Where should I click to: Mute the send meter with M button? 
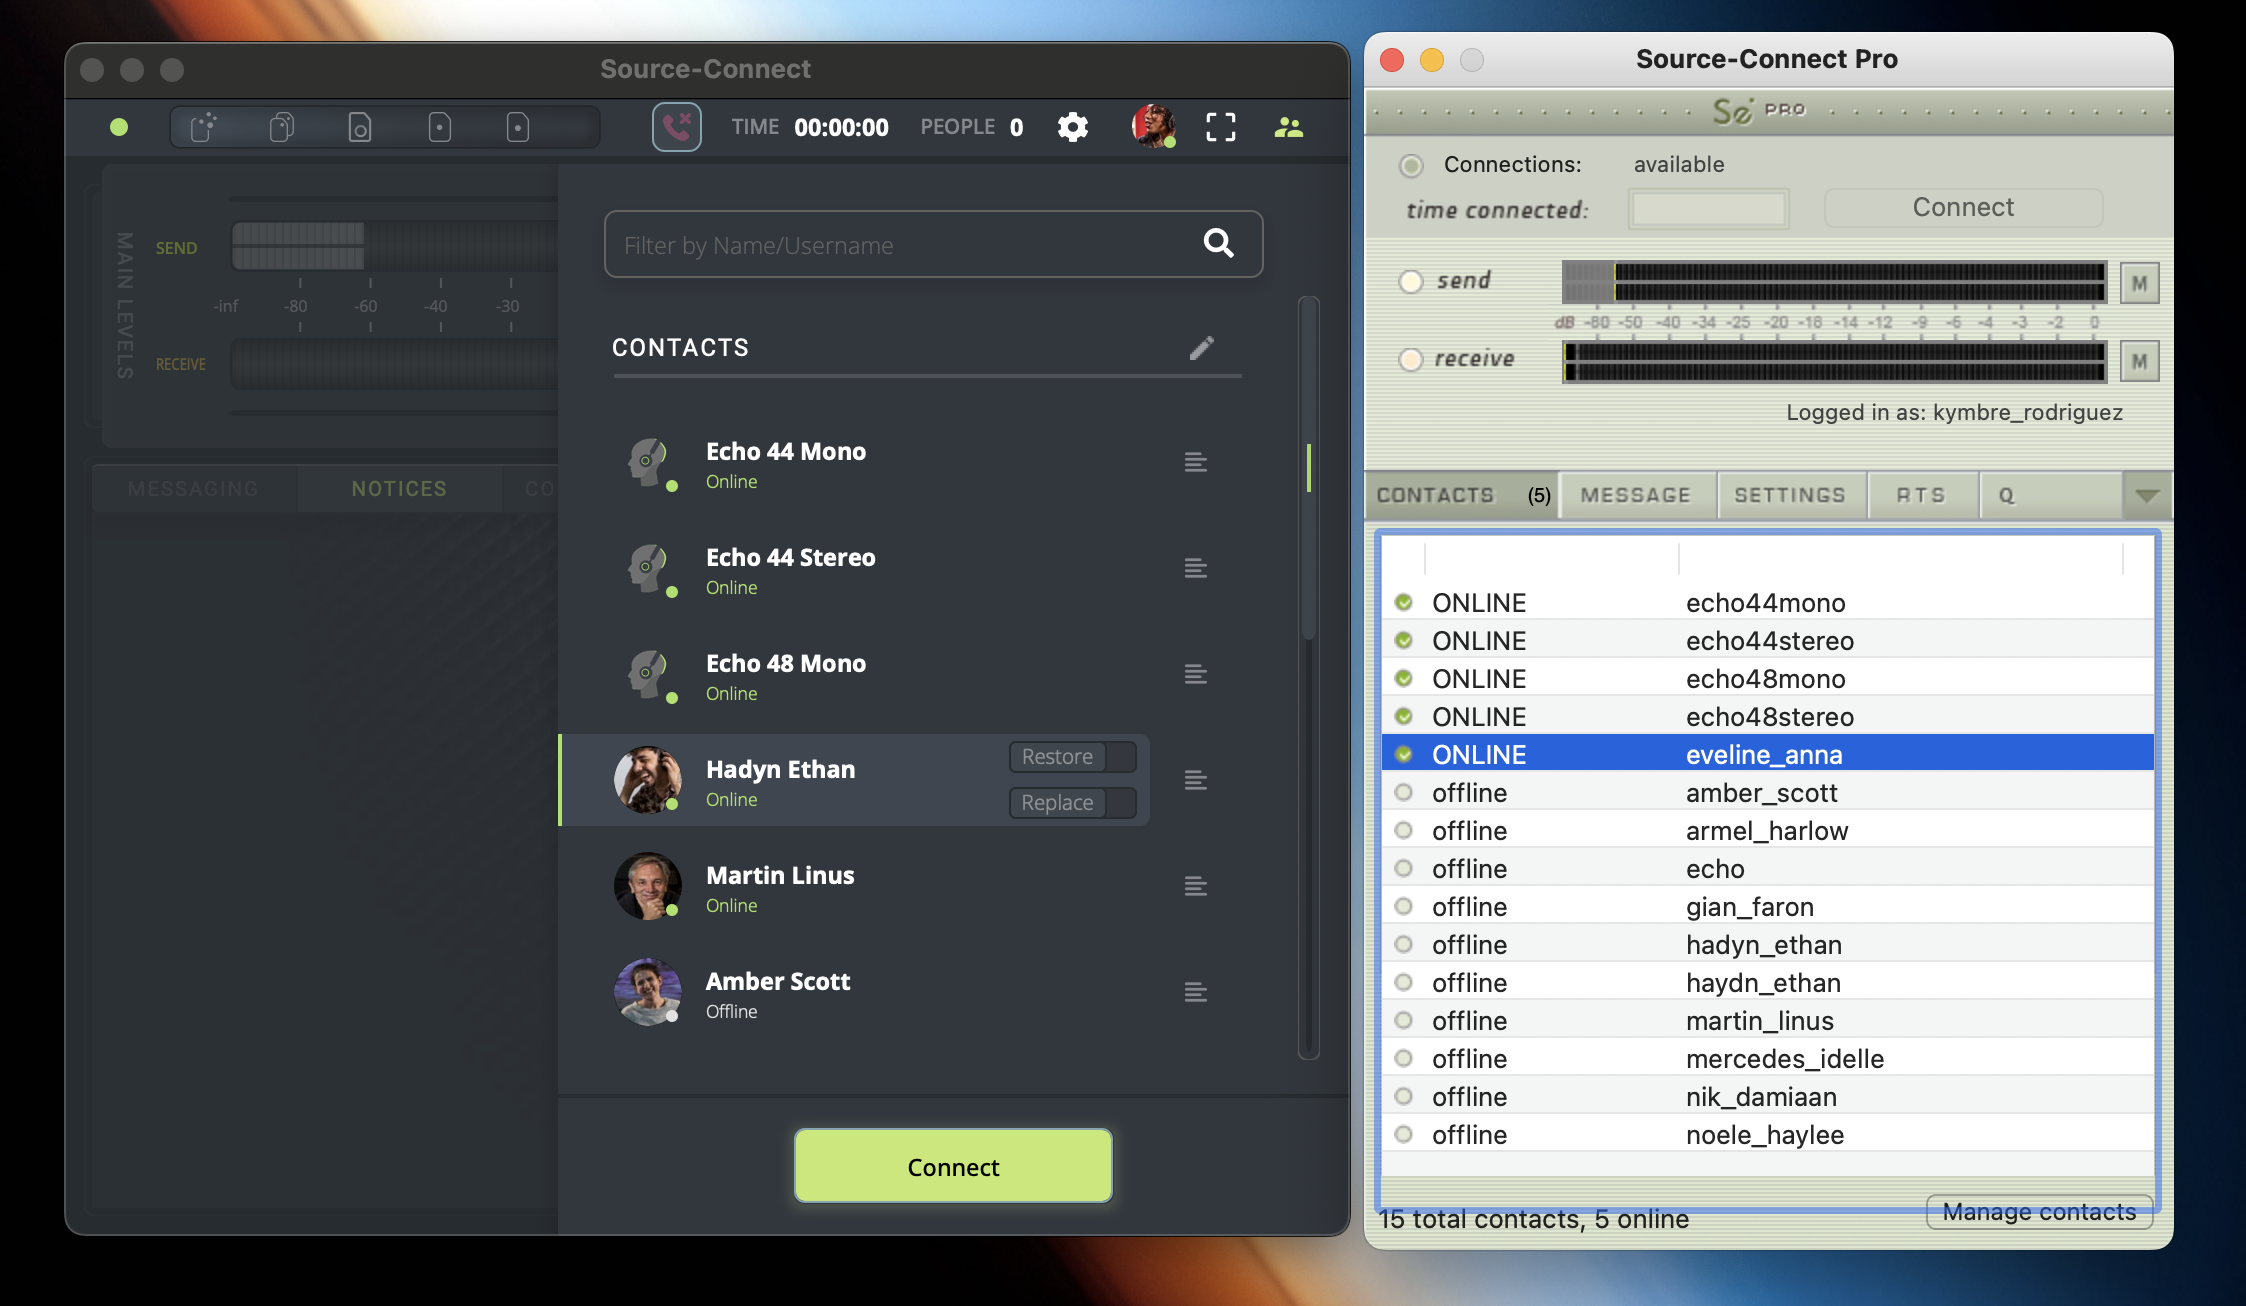(x=2139, y=283)
